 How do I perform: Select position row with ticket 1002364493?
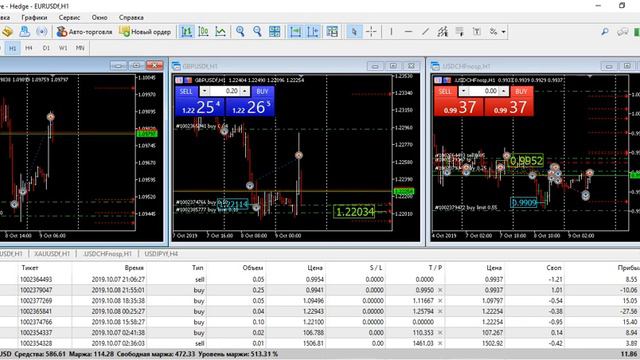320,280
